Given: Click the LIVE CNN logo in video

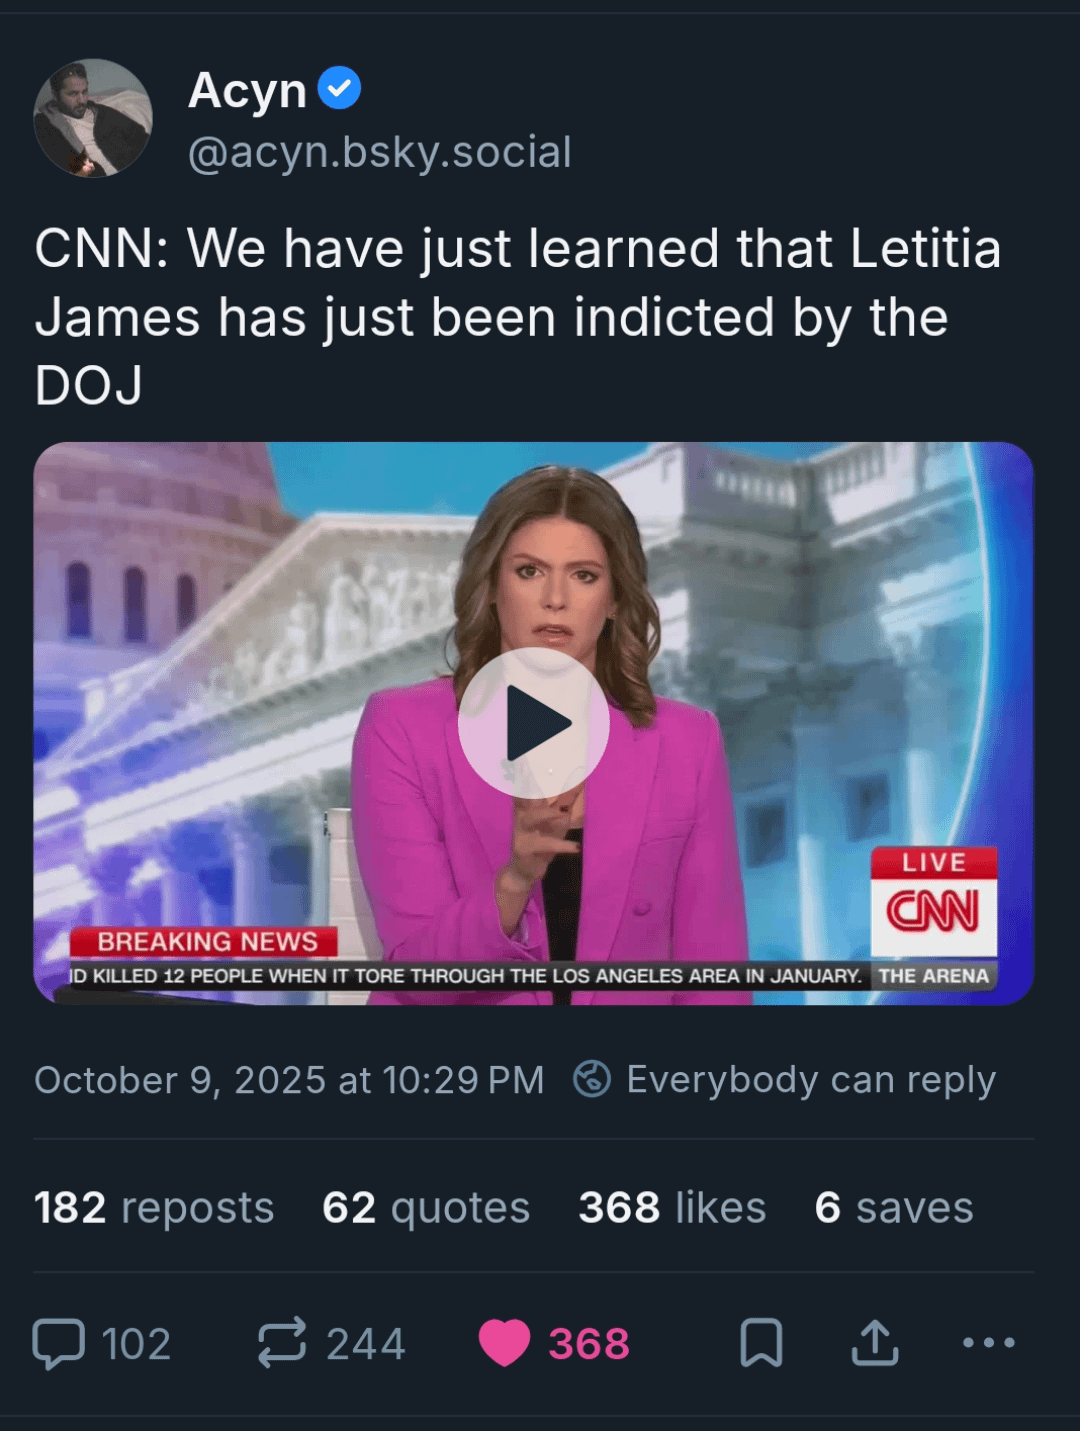Looking at the screenshot, I should coord(933,902).
